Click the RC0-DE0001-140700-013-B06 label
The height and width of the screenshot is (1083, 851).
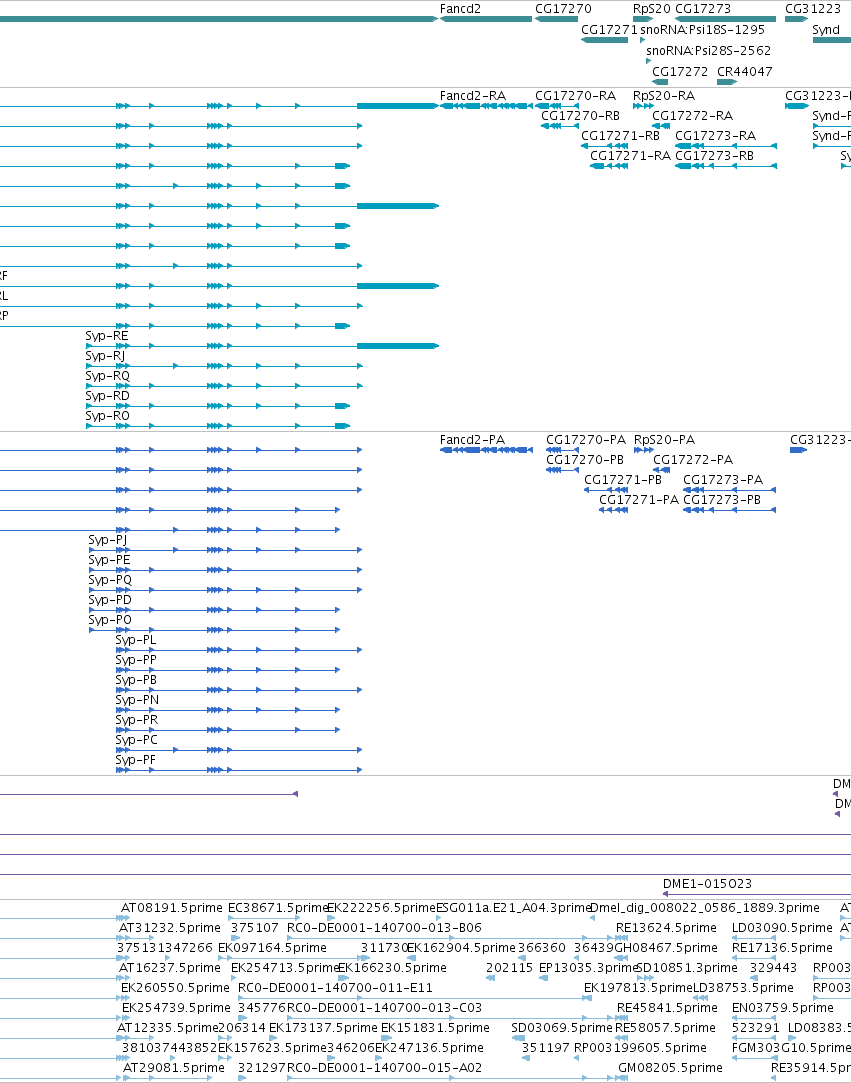(384, 928)
